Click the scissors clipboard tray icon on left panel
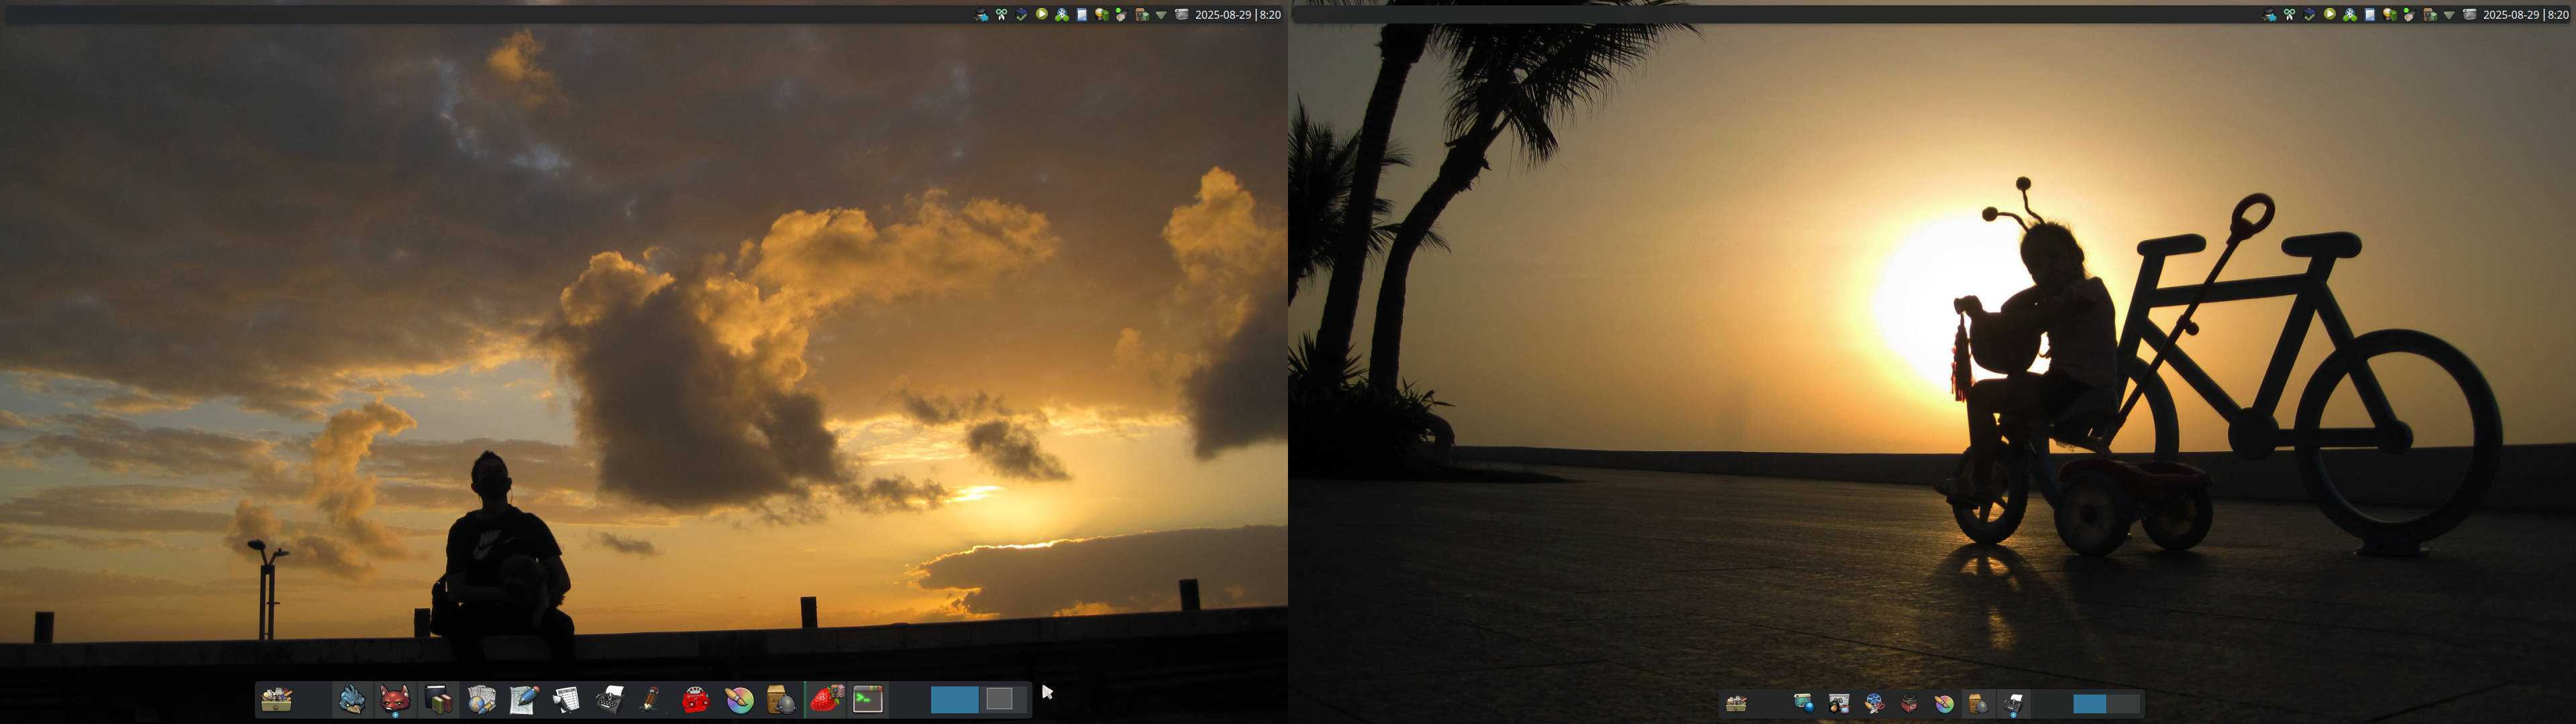The height and width of the screenshot is (724, 2576). [1002, 15]
